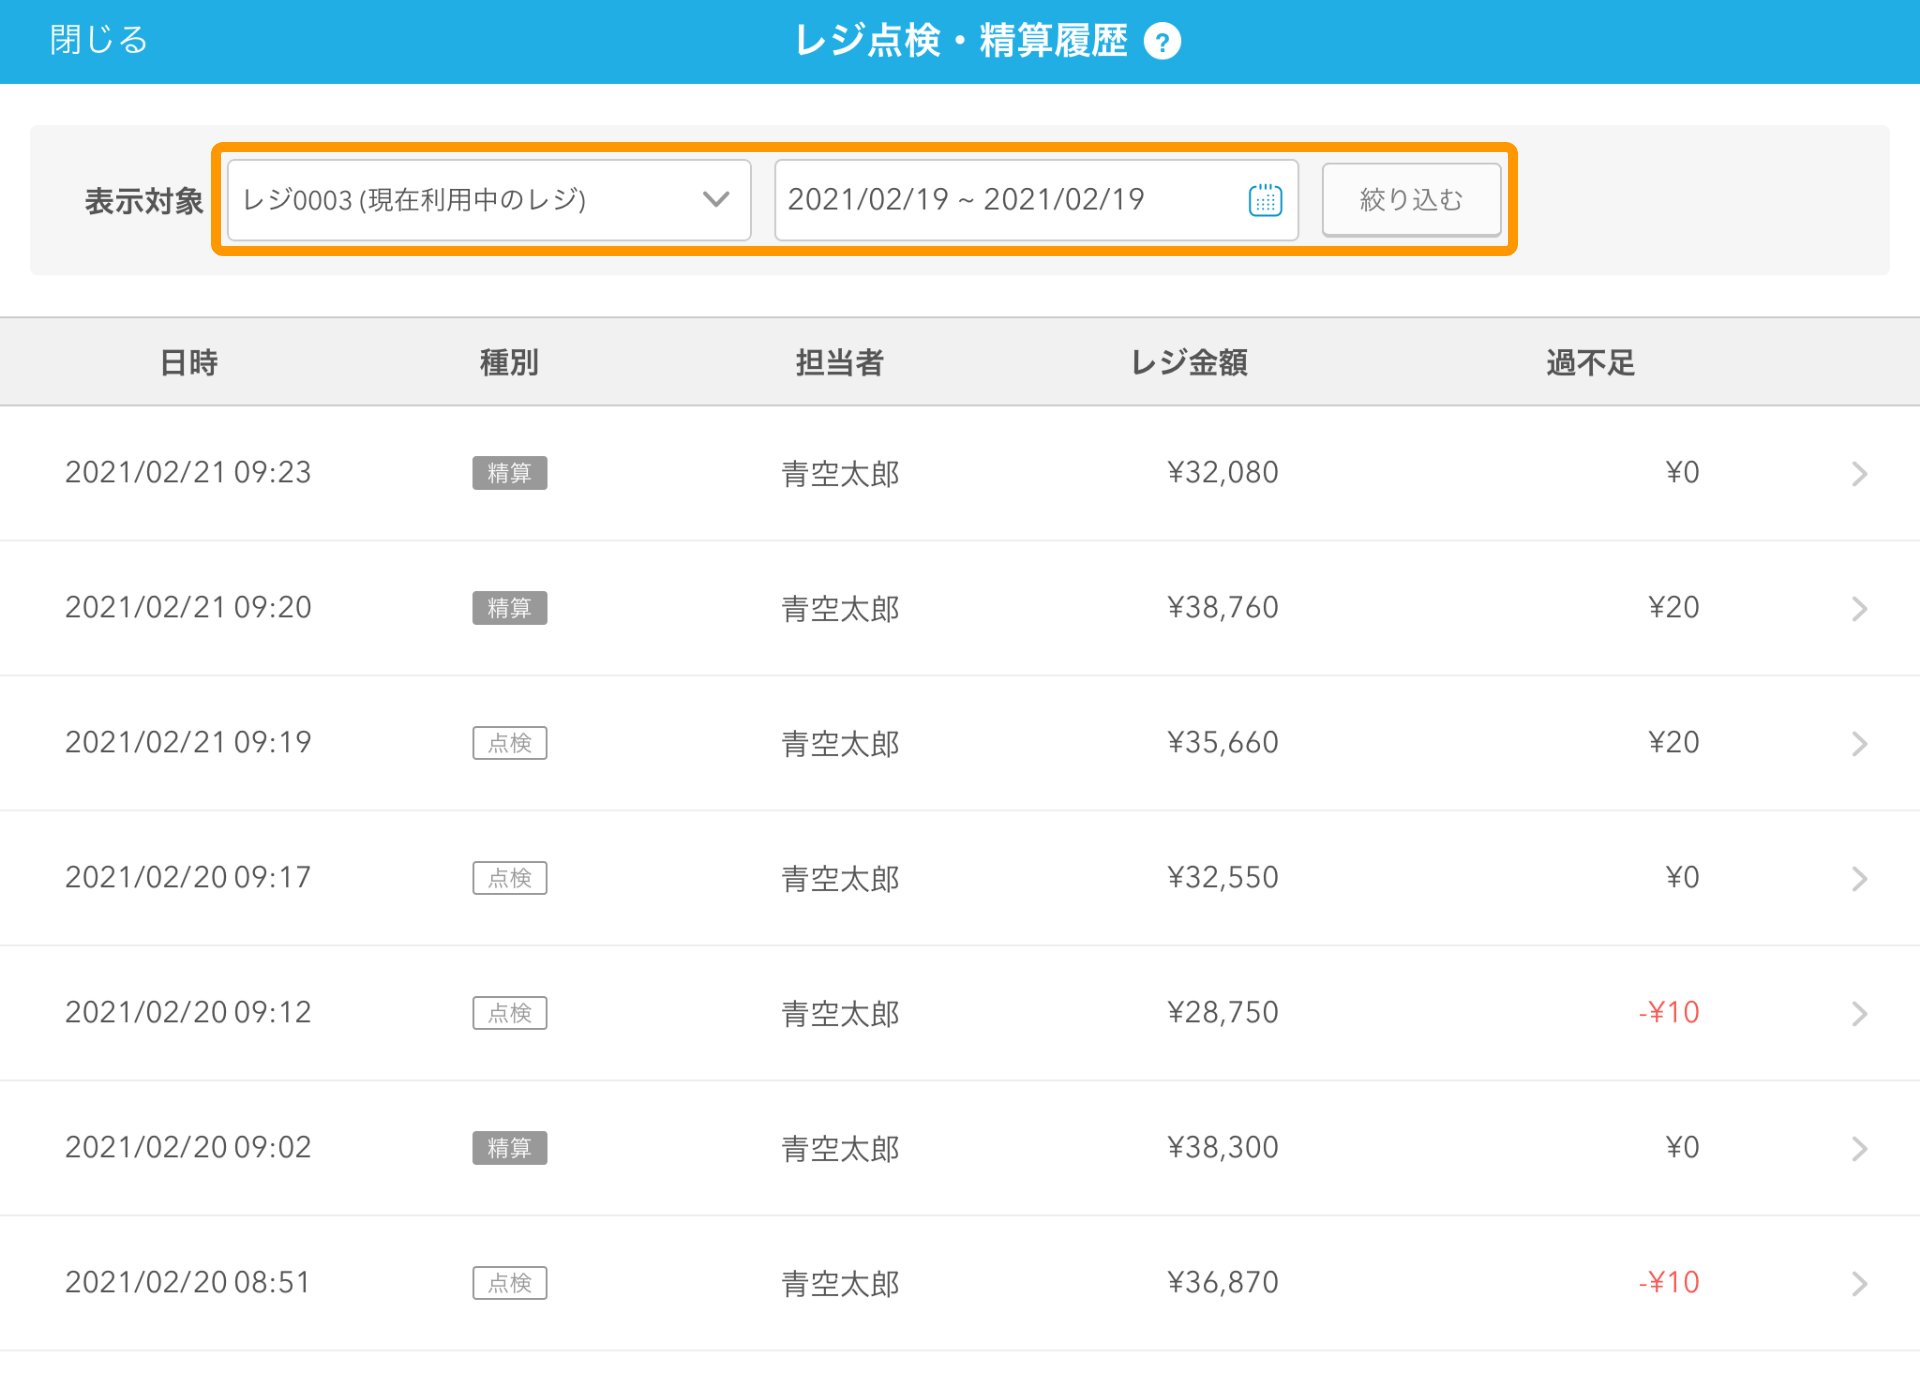This screenshot has height=1400, width=1920.
Task: Select date 2021/02/20 08:51
Action: tap(188, 1282)
